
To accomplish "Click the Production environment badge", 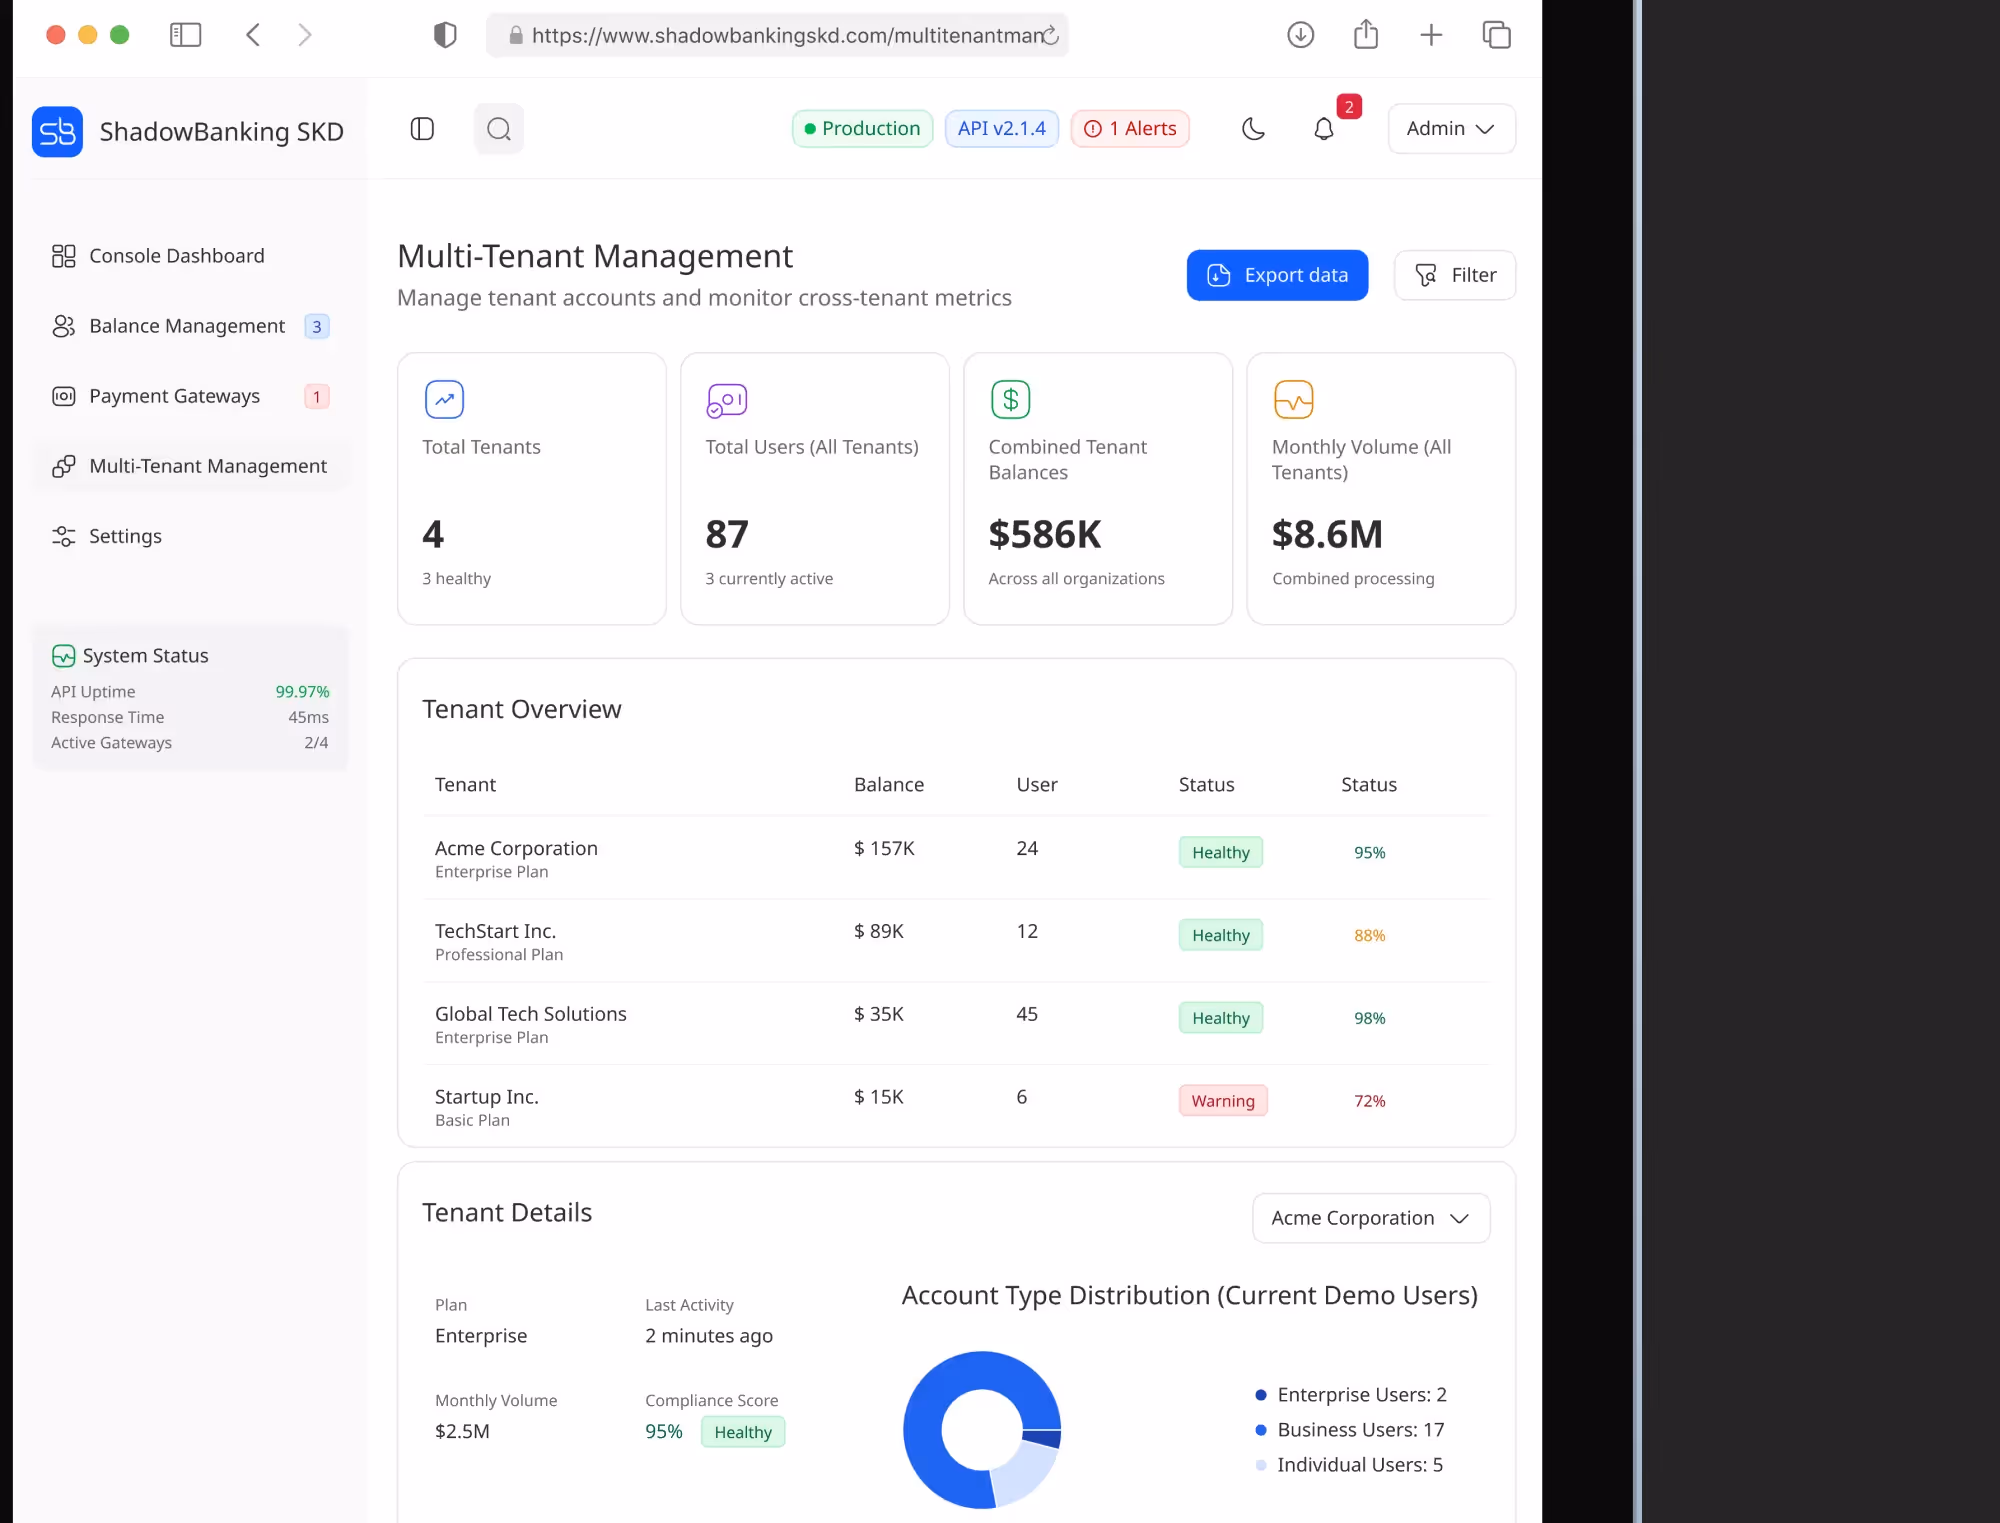I will [x=862, y=129].
